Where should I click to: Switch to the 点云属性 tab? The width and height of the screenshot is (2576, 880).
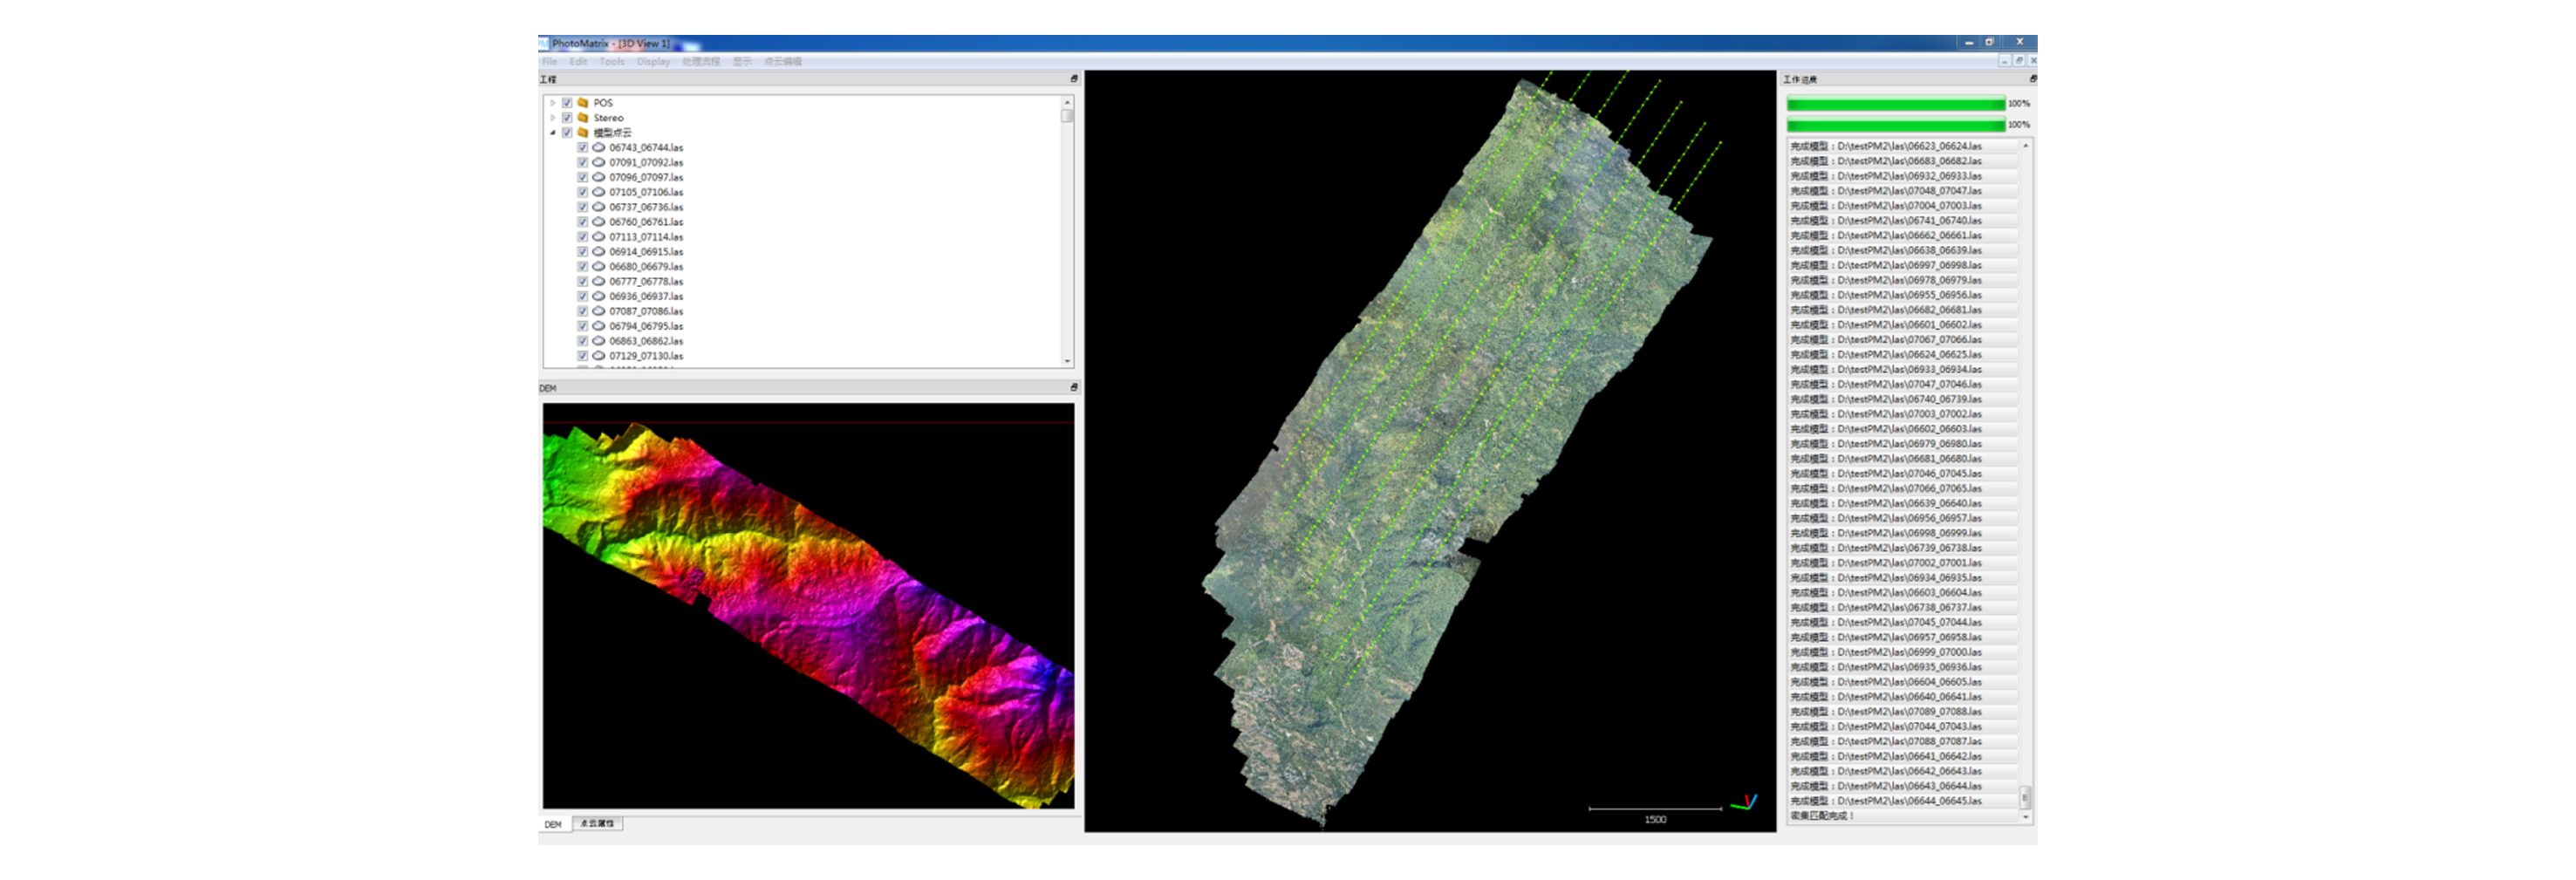597,823
